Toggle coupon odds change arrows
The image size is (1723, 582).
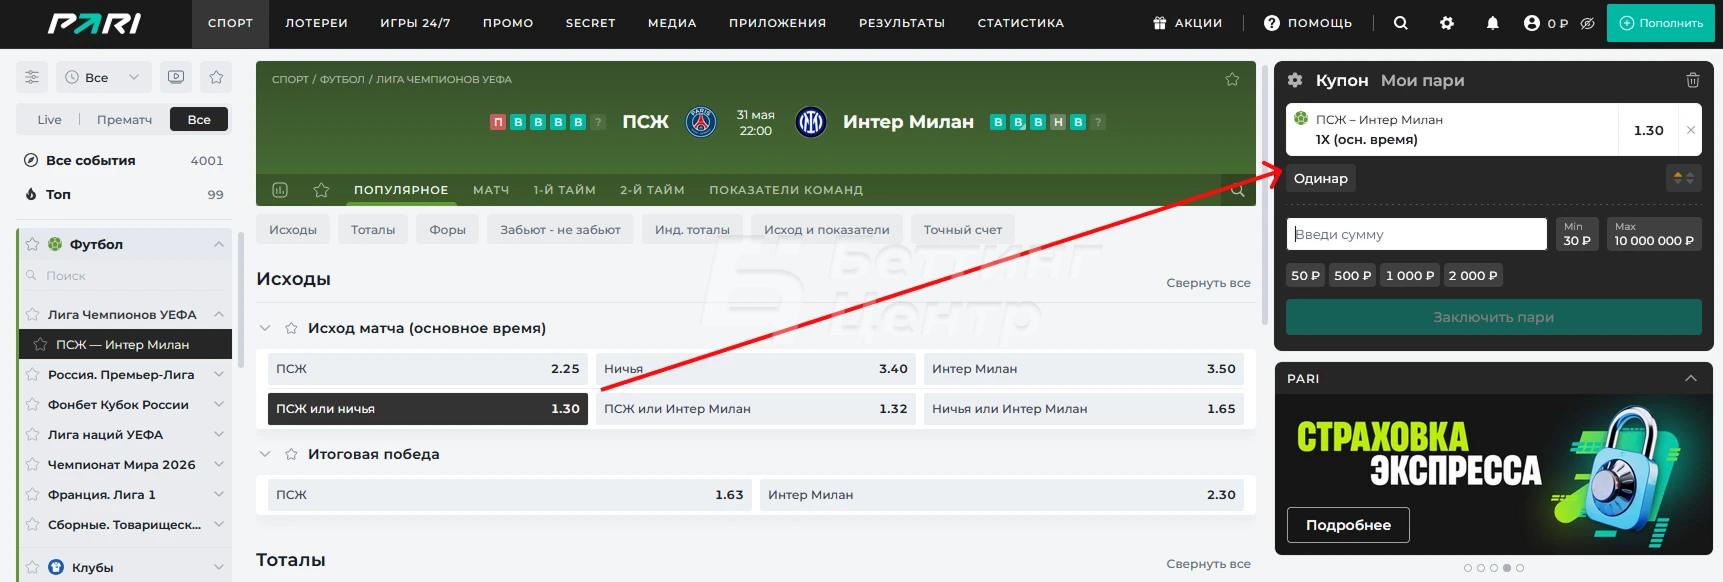point(1684,178)
